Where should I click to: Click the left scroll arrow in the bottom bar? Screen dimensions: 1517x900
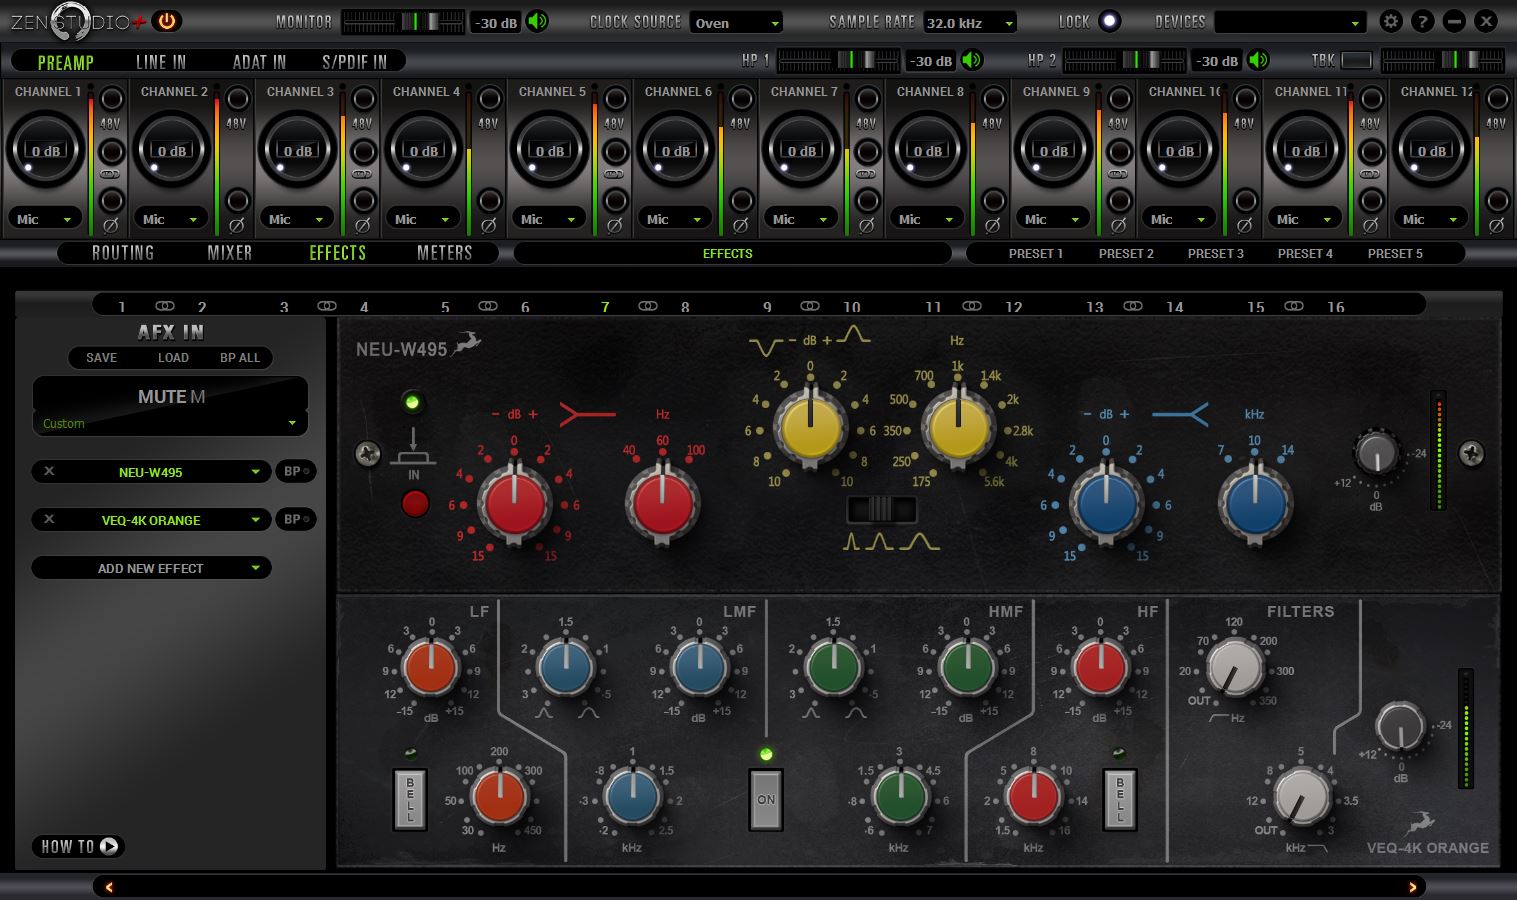coord(109,887)
